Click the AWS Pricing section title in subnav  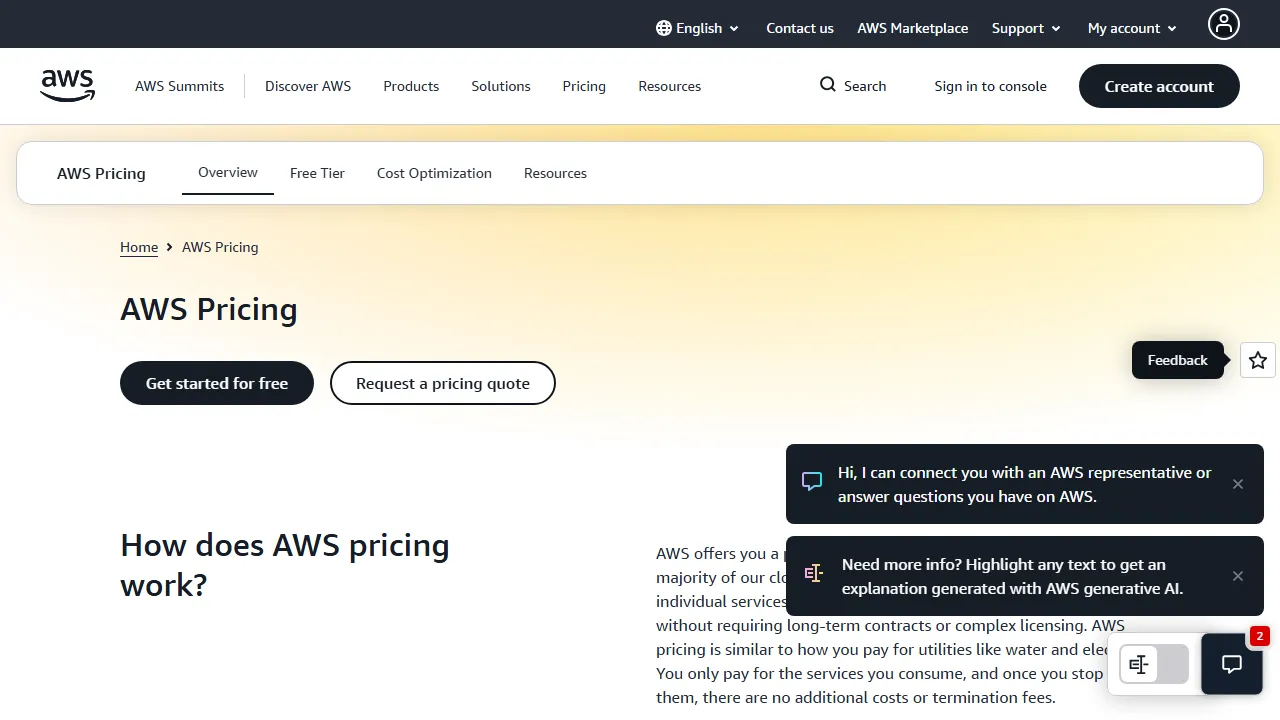101,173
